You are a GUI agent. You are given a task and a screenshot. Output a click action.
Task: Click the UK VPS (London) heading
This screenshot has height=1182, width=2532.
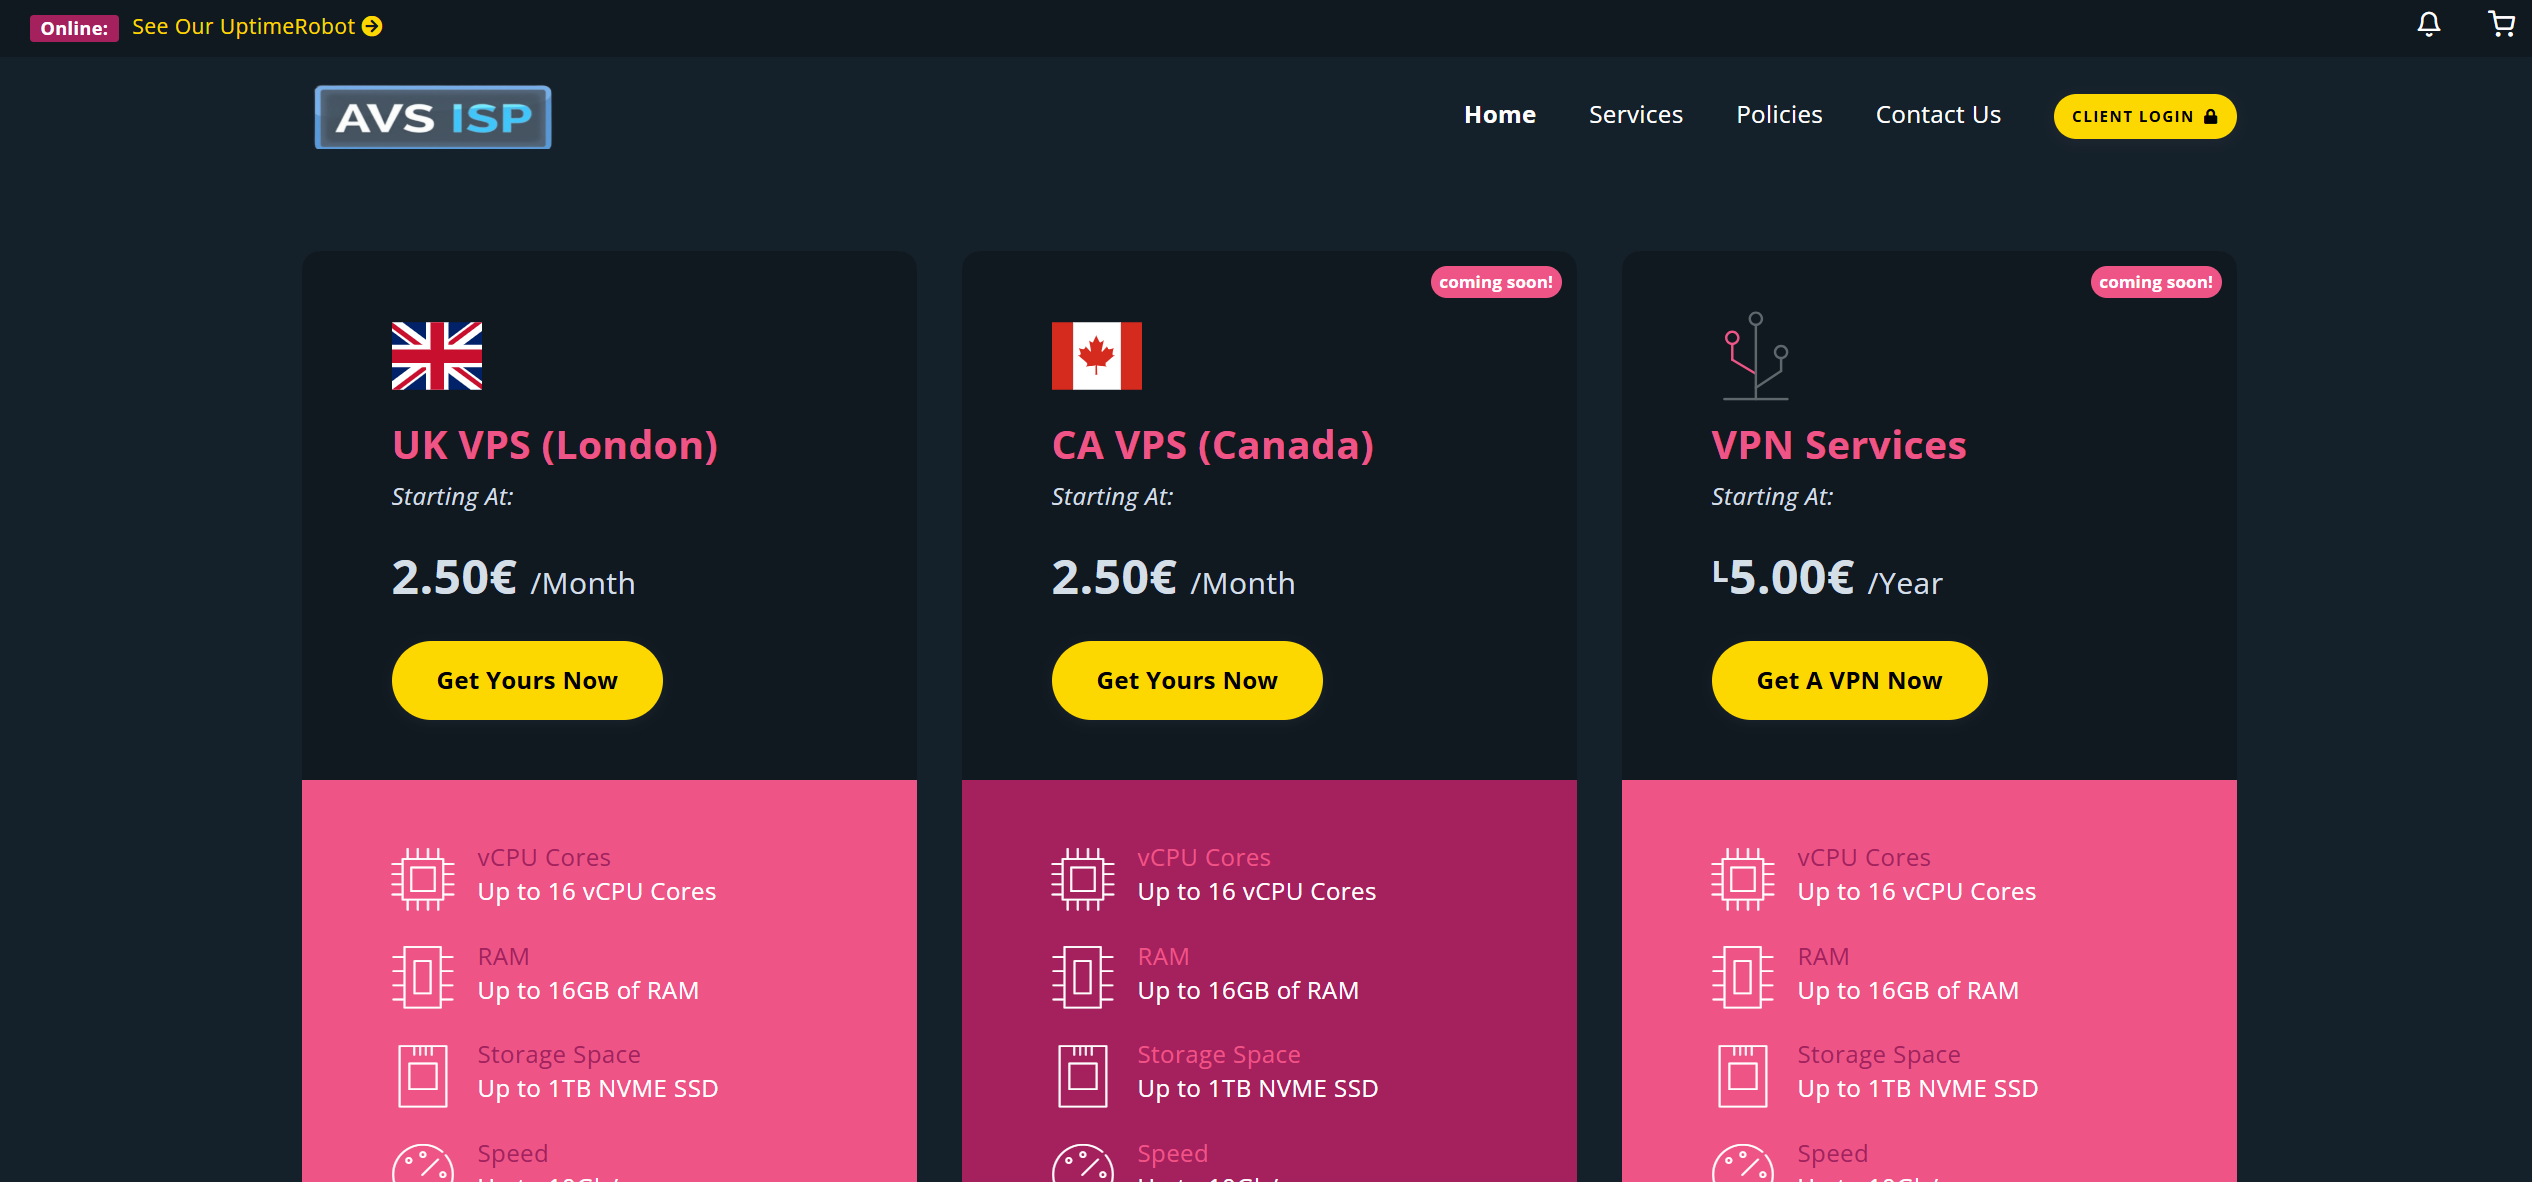[555, 445]
